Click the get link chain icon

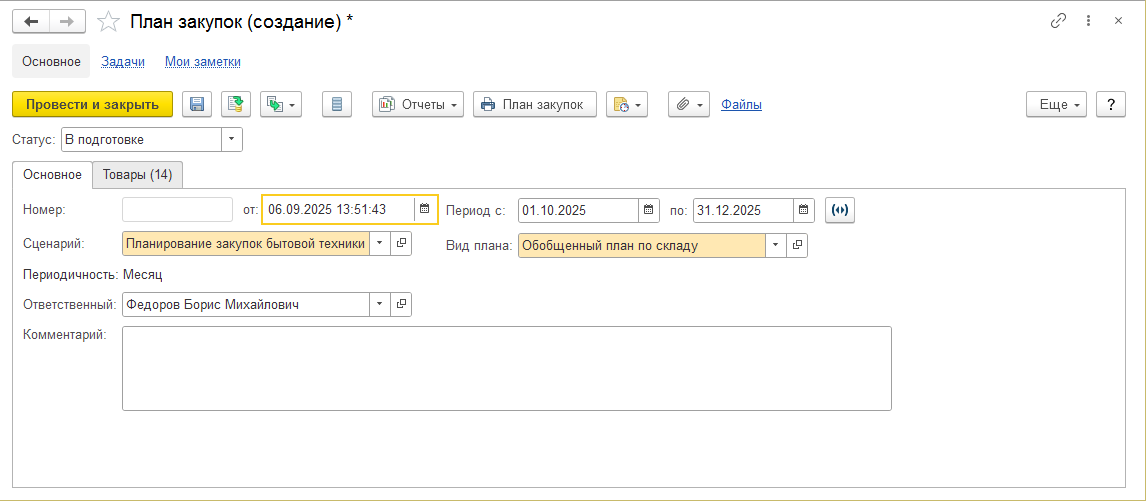point(1058,21)
